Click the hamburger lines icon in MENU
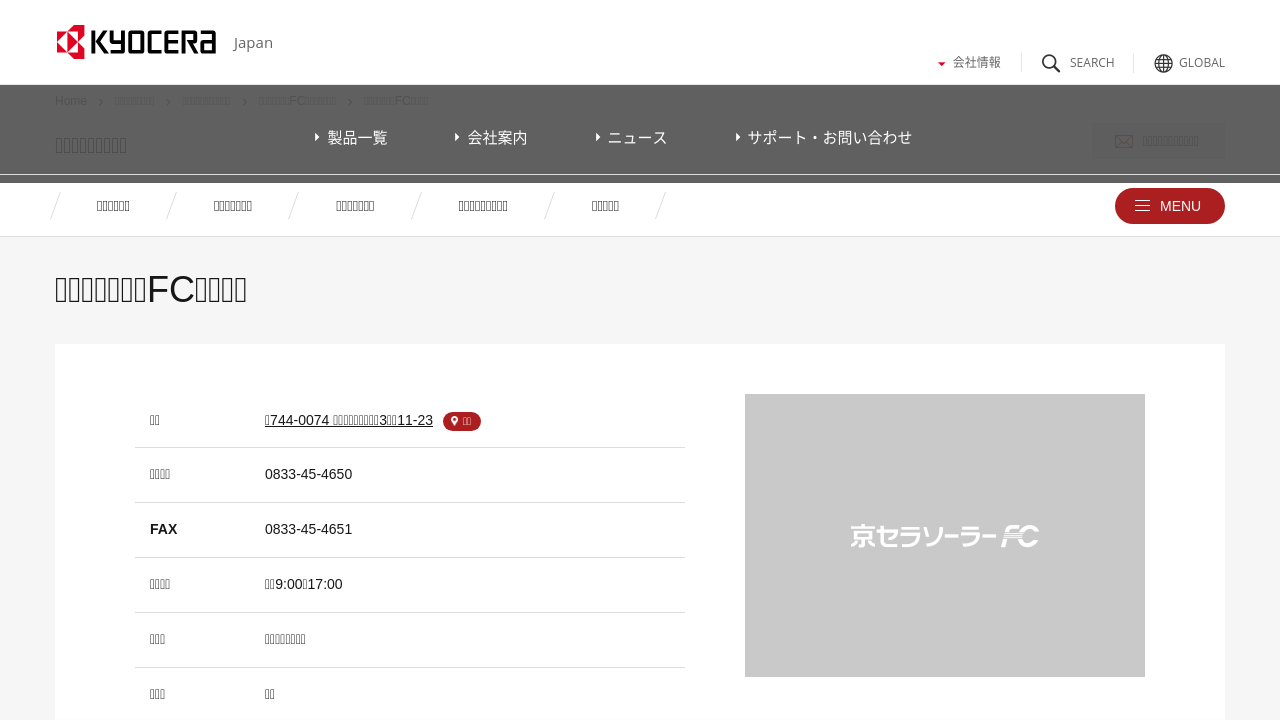 1142,206
